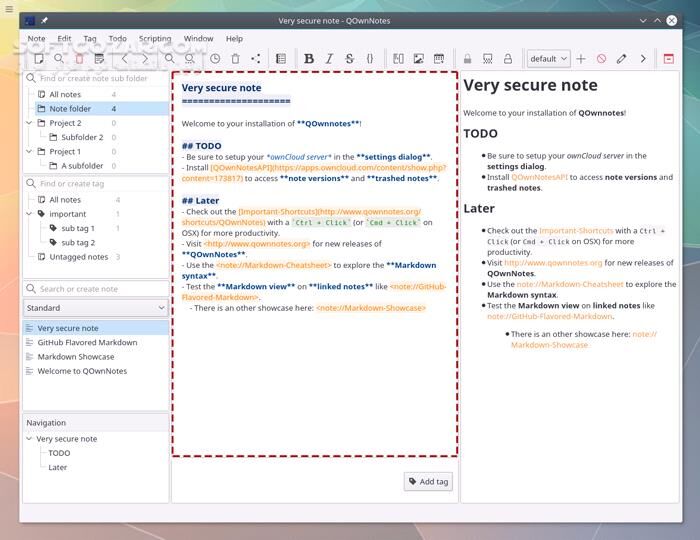
Task: Apply strikethrough formatting
Action: tap(350, 58)
